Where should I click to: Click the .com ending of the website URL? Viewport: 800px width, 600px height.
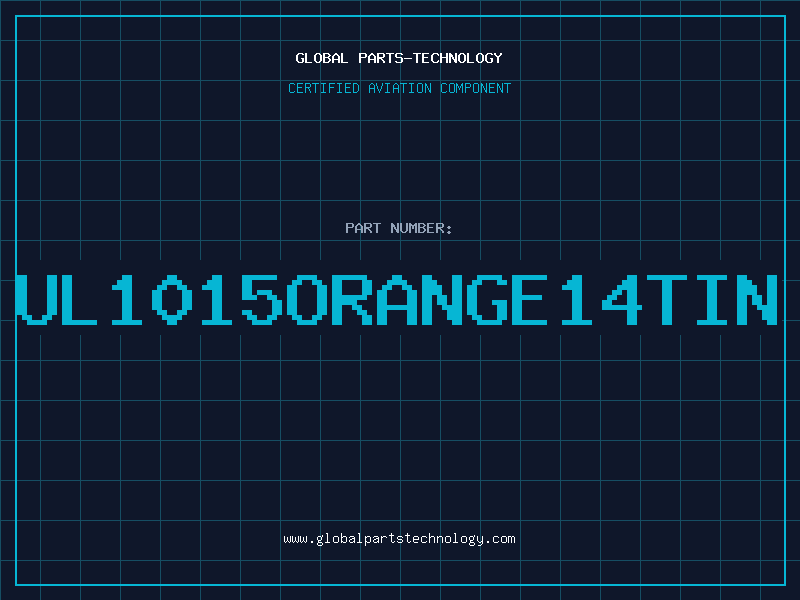pyautogui.click(x=499, y=539)
